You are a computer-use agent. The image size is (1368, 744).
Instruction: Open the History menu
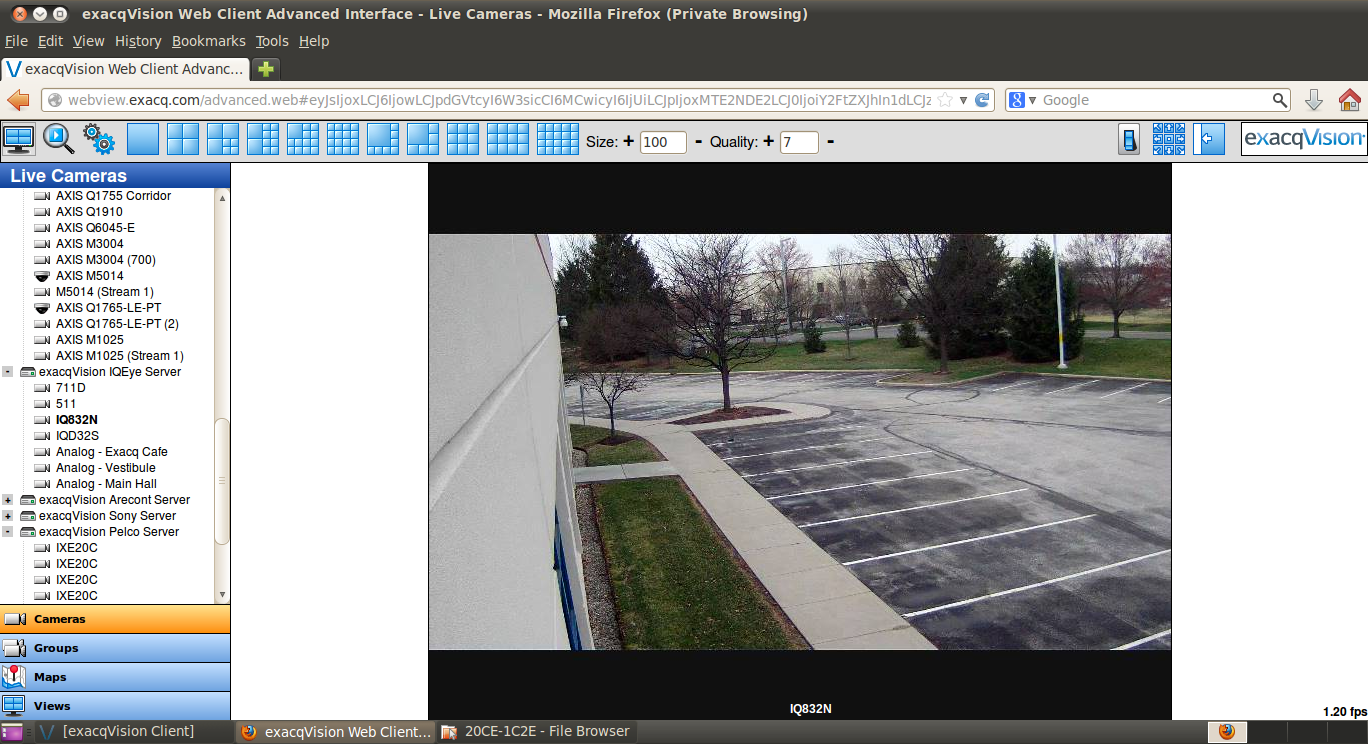pos(138,41)
